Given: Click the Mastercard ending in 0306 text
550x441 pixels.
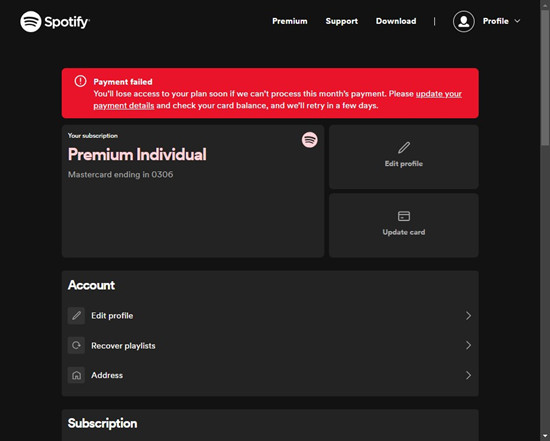Looking at the screenshot, I should point(120,174).
